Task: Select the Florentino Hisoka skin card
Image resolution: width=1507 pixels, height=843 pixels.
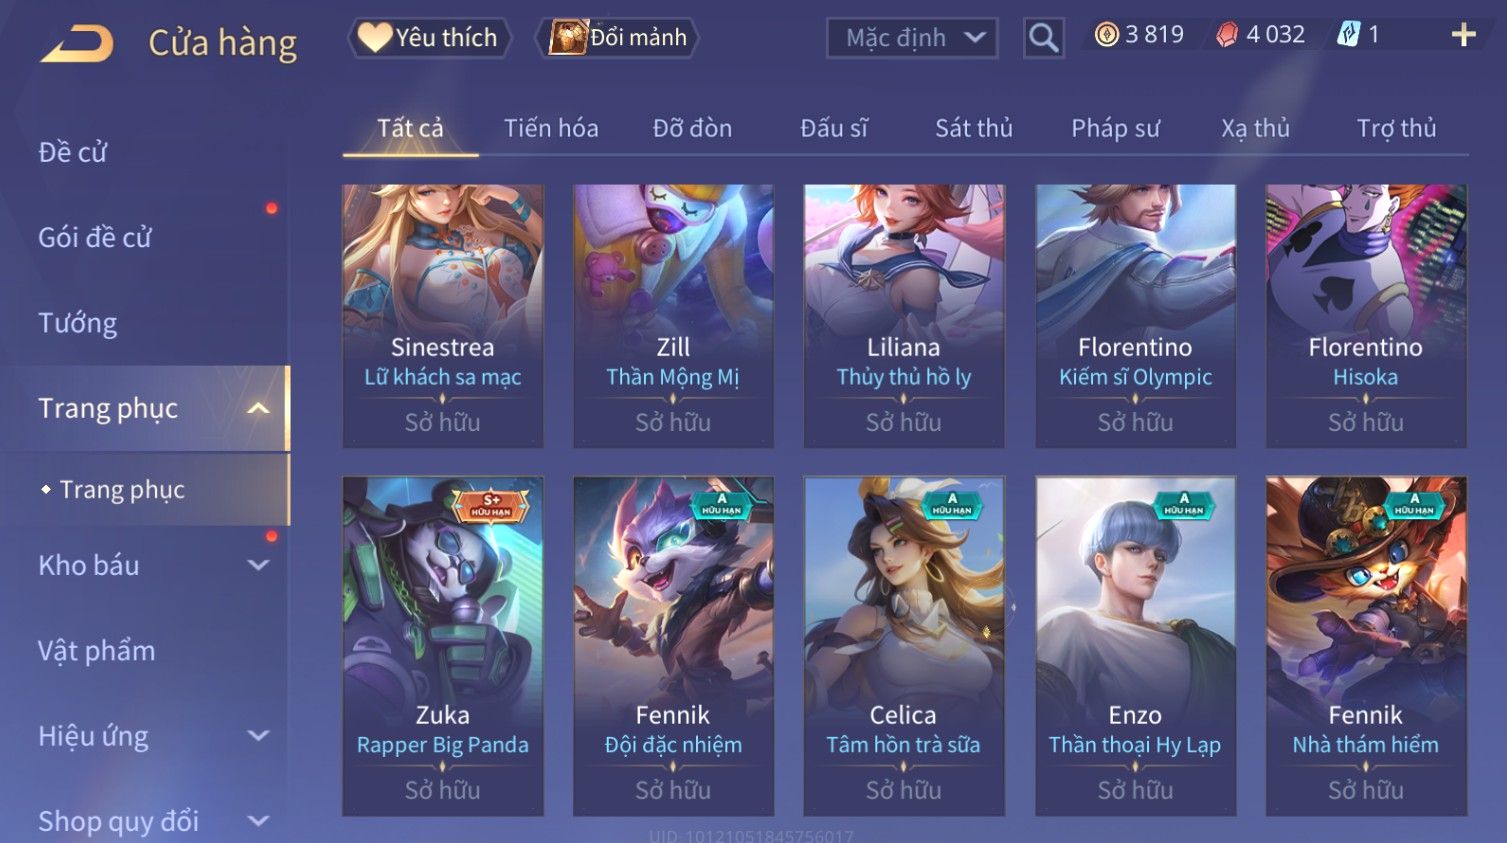Action: click(1366, 316)
